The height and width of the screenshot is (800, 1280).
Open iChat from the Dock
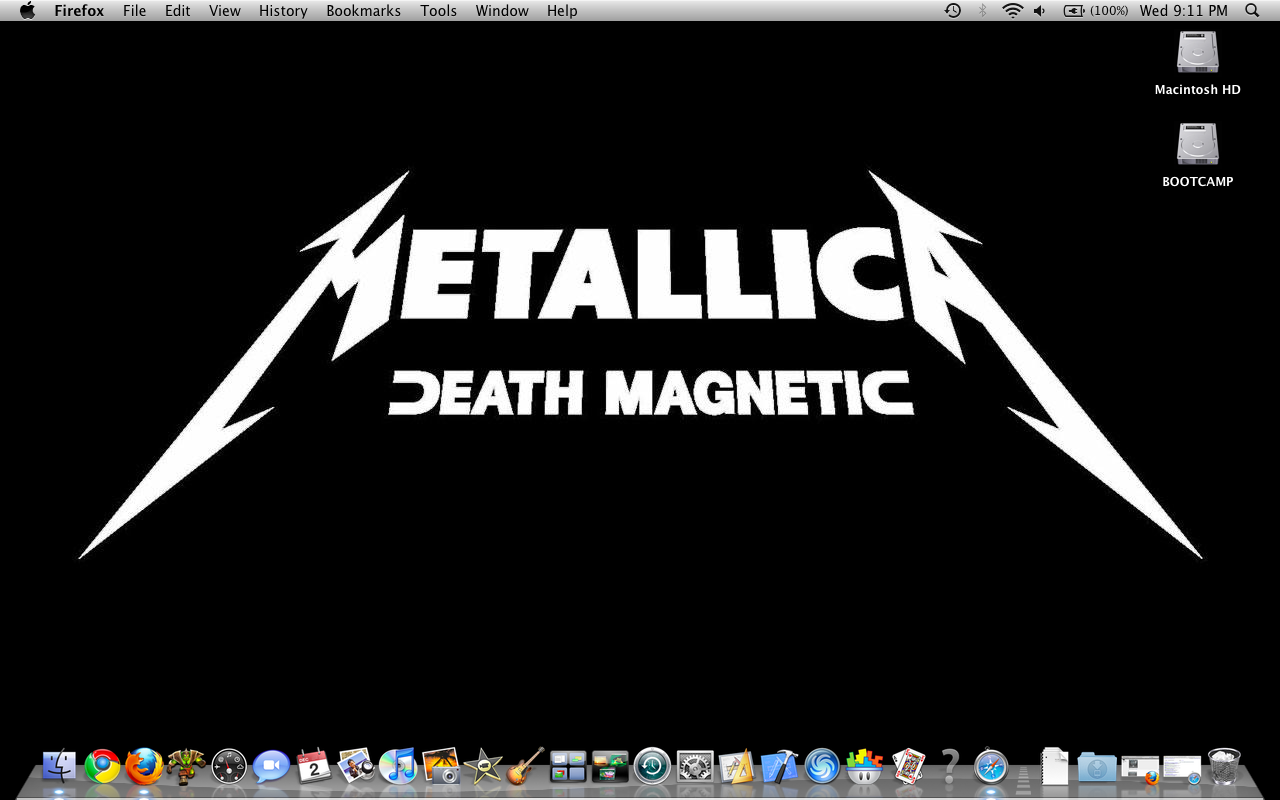[x=271, y=767]
